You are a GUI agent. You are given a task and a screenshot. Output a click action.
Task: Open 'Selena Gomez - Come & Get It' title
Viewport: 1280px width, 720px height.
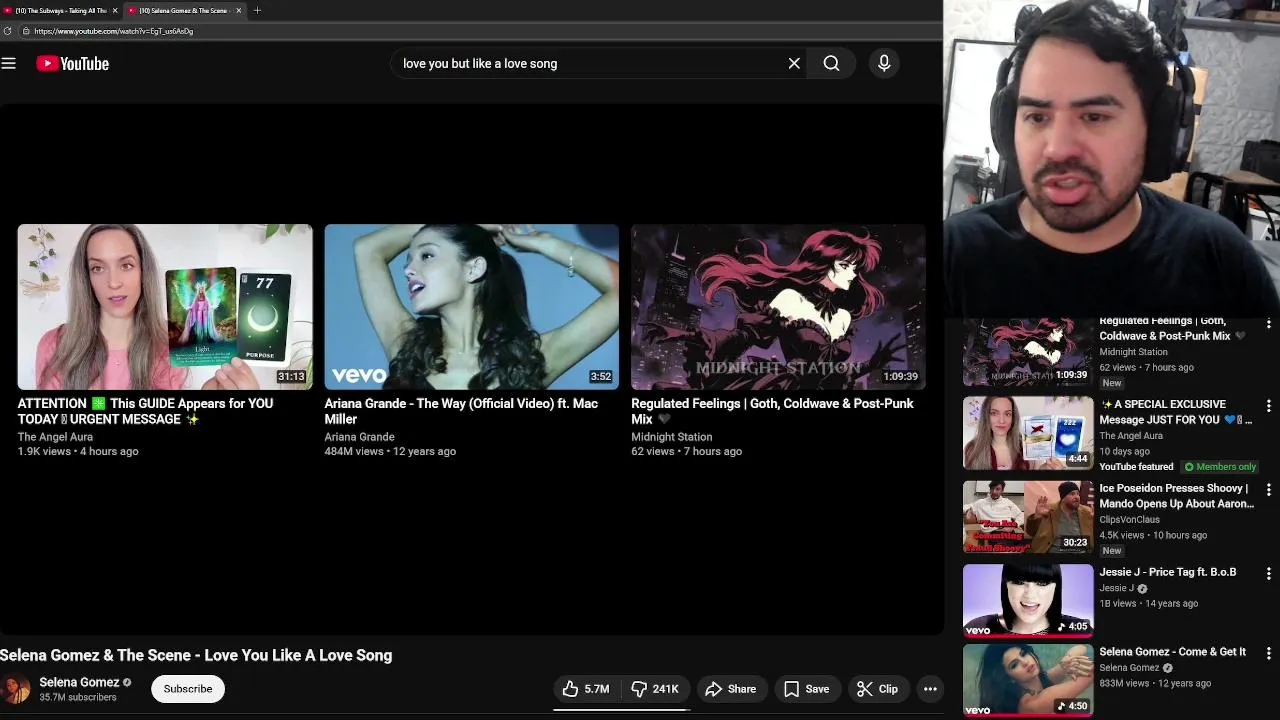[x=1173, y=652]
